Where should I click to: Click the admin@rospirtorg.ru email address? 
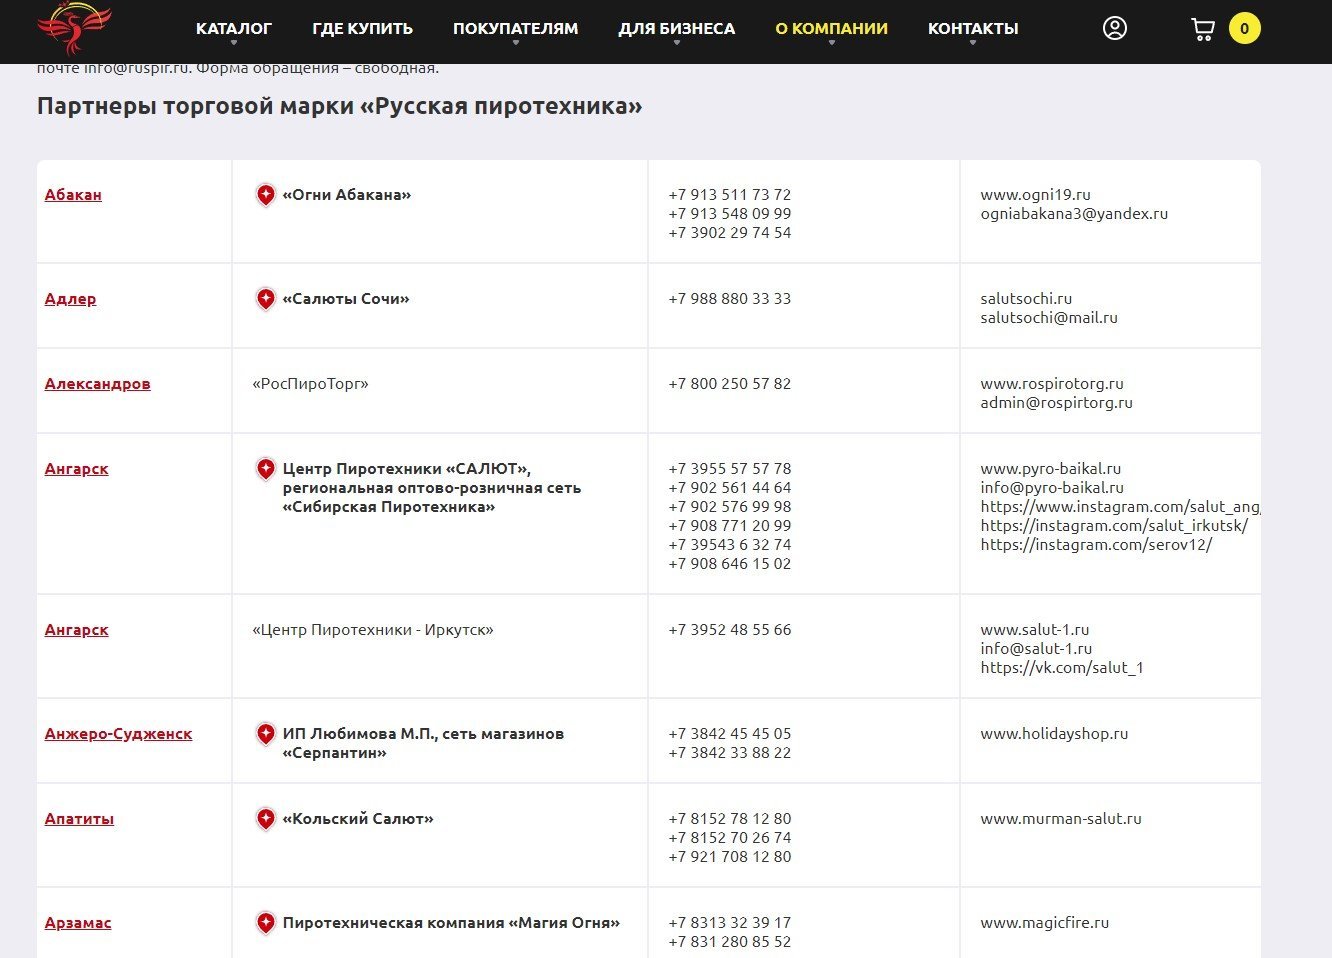coord(1056,403)
